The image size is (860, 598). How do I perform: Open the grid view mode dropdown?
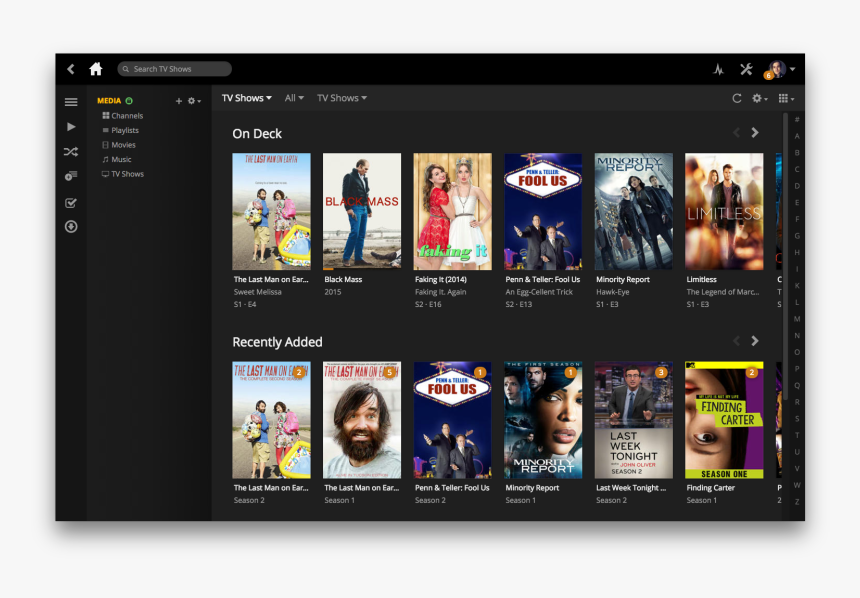(x=787, y=98)
